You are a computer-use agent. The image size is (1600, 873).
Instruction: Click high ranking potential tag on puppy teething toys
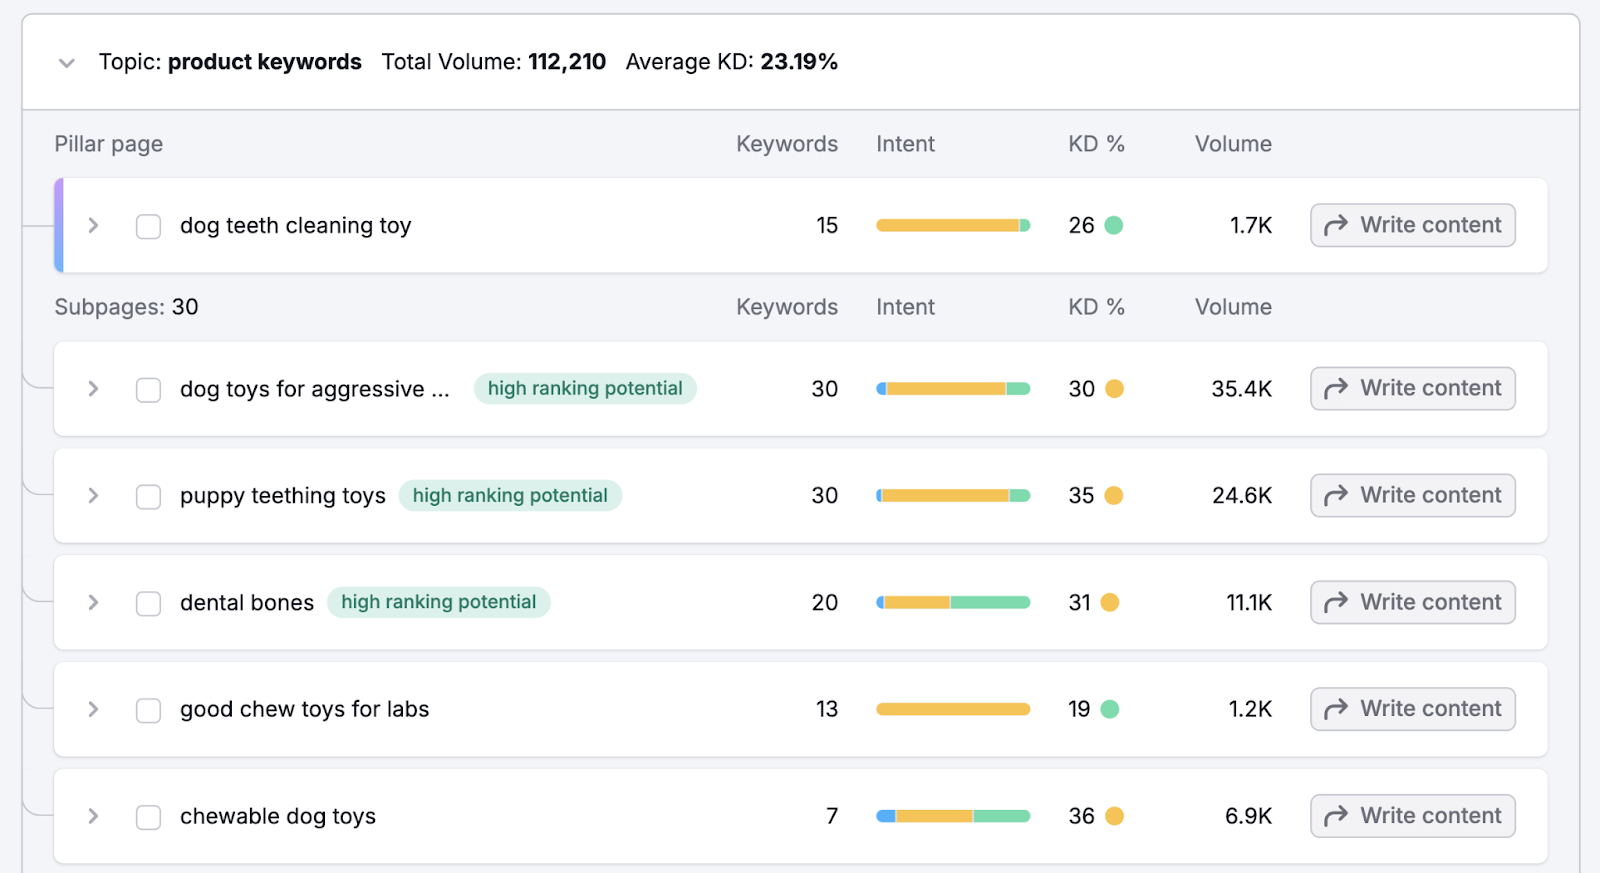pos(510,495)
